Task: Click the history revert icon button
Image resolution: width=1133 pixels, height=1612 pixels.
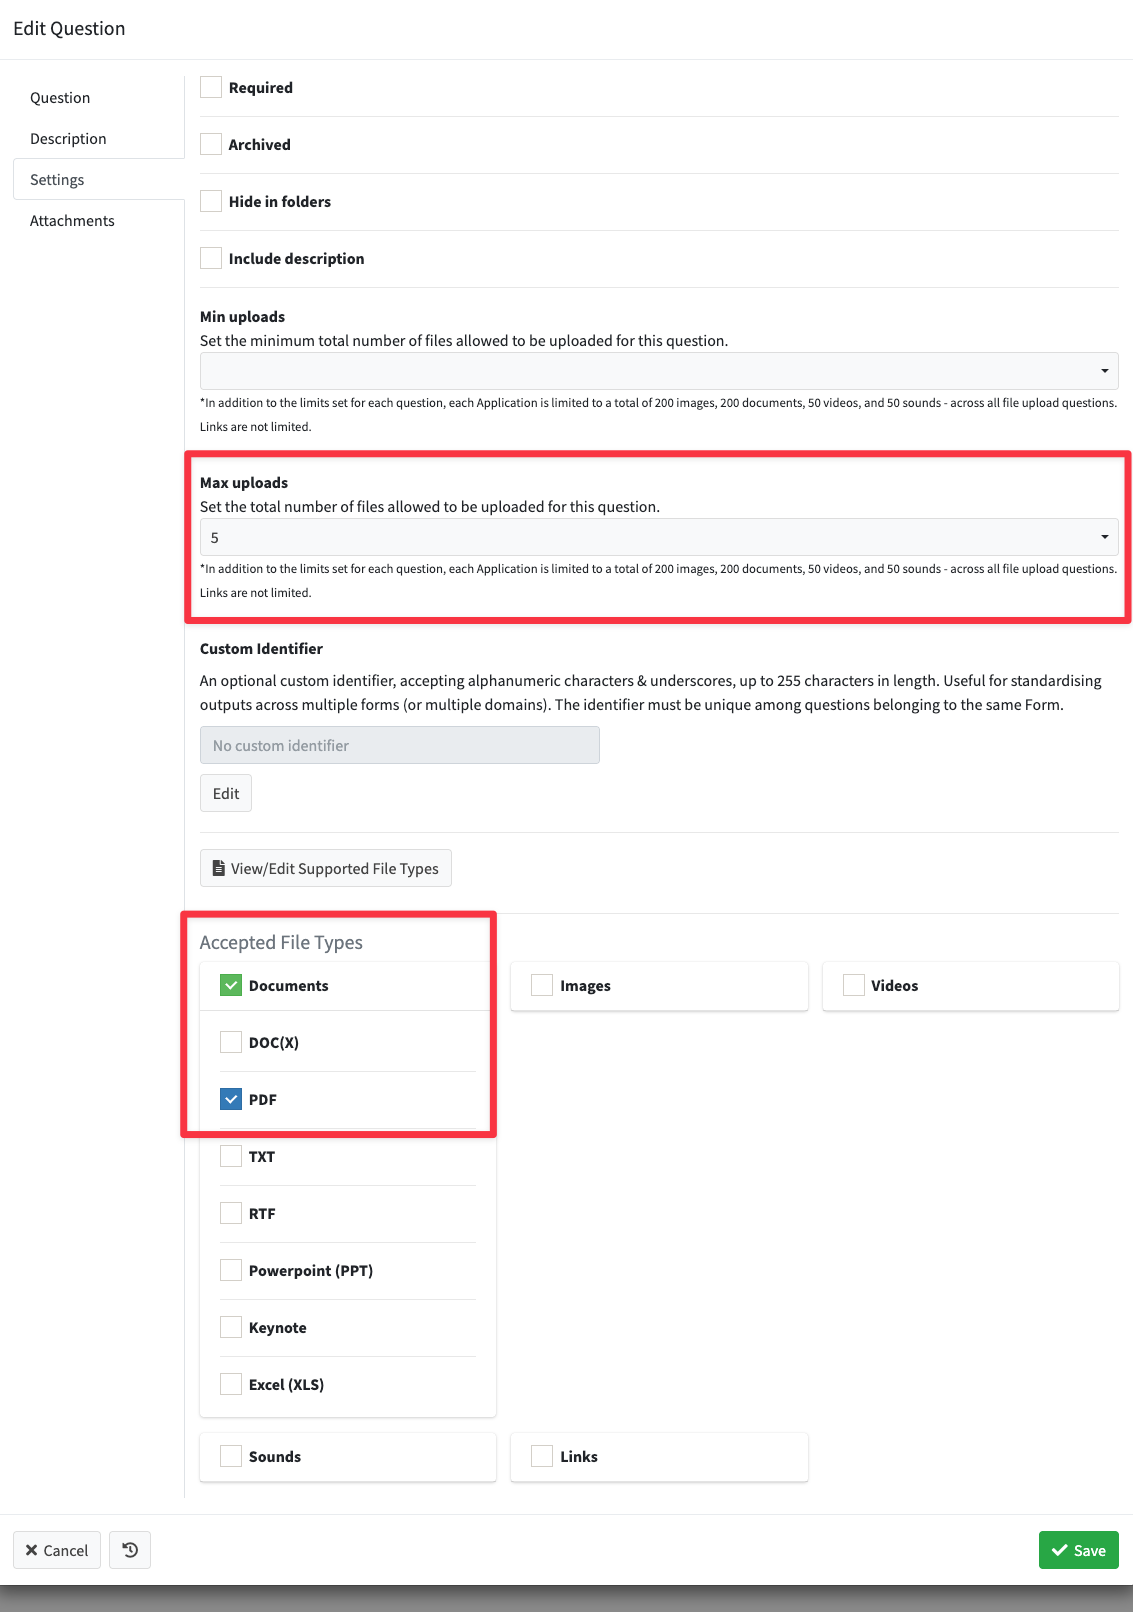Action: [130, 1550]
